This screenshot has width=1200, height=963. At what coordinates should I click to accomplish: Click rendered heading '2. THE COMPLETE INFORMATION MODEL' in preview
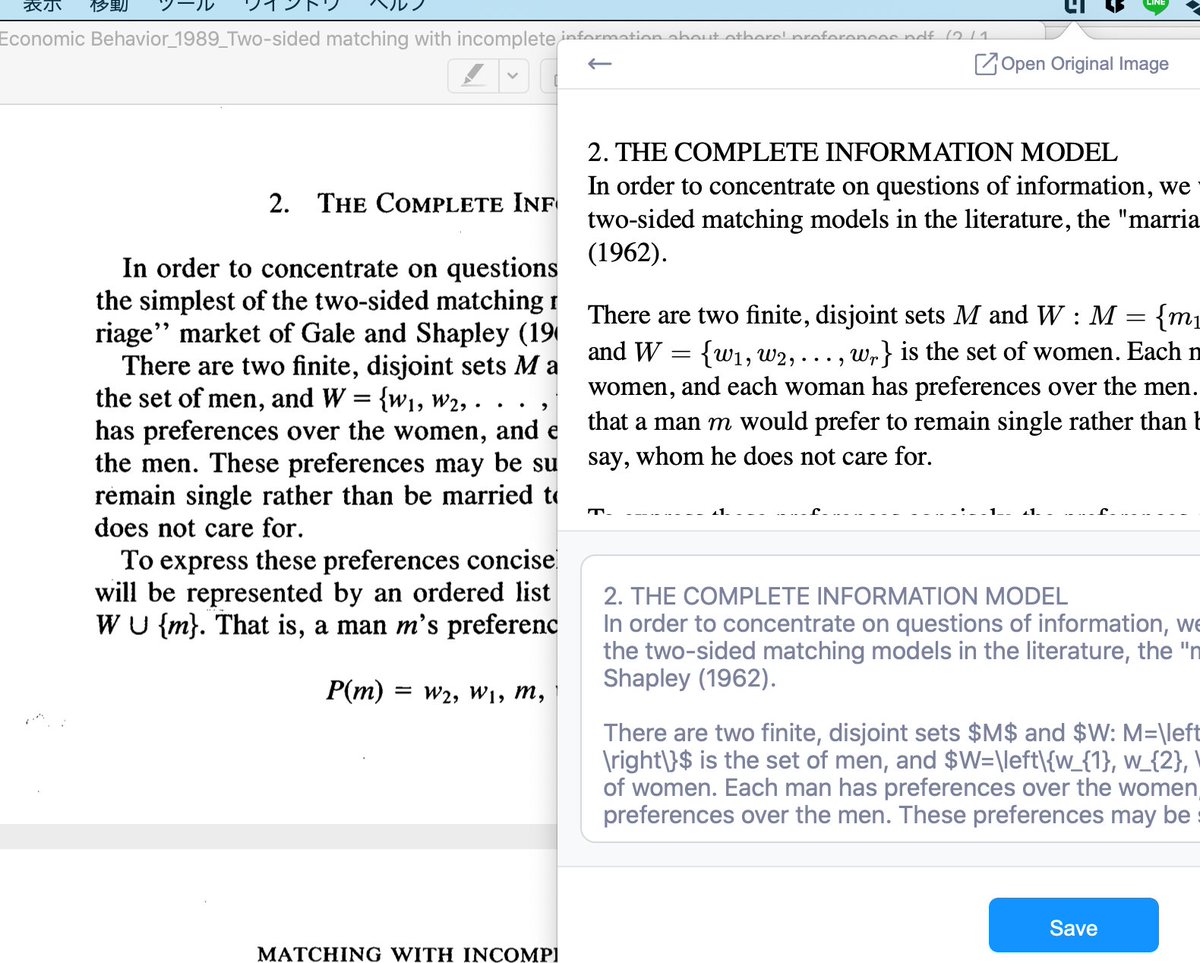pyautogui.click(x=852, y=152)
